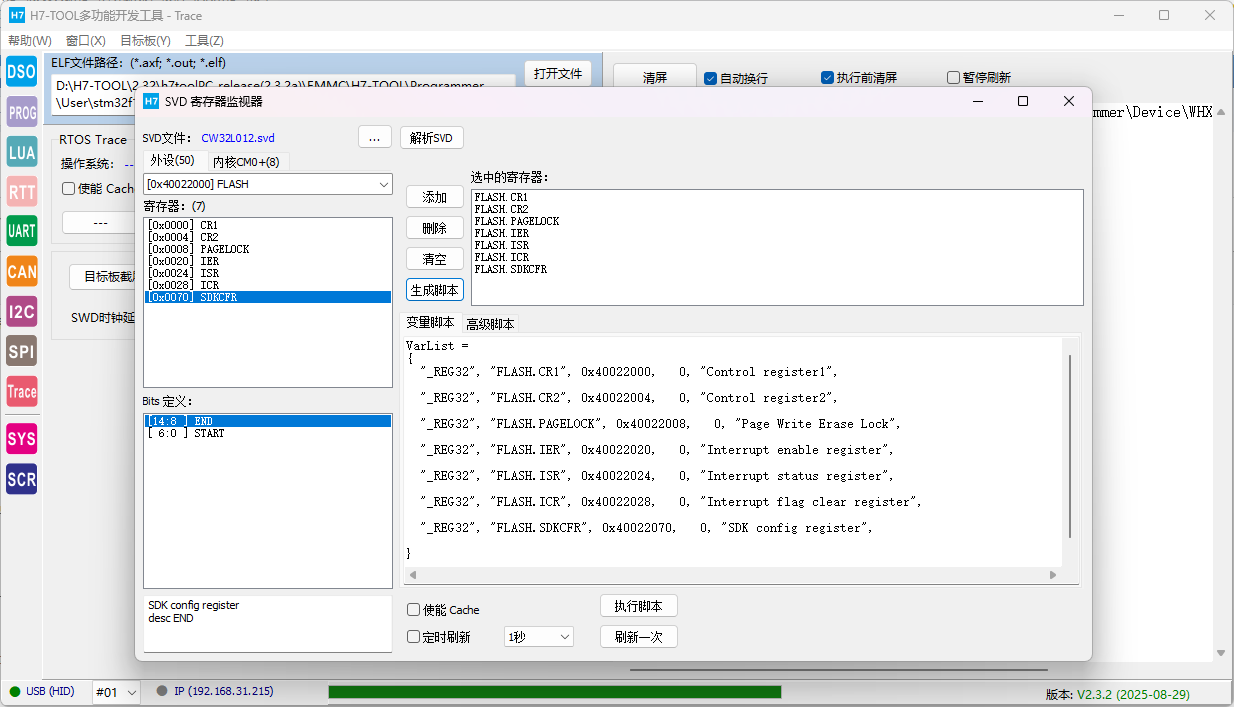1234x707 pixels.
Task: Click the H7 icon of SVD dialog
Action: click(x=151, y=101)
